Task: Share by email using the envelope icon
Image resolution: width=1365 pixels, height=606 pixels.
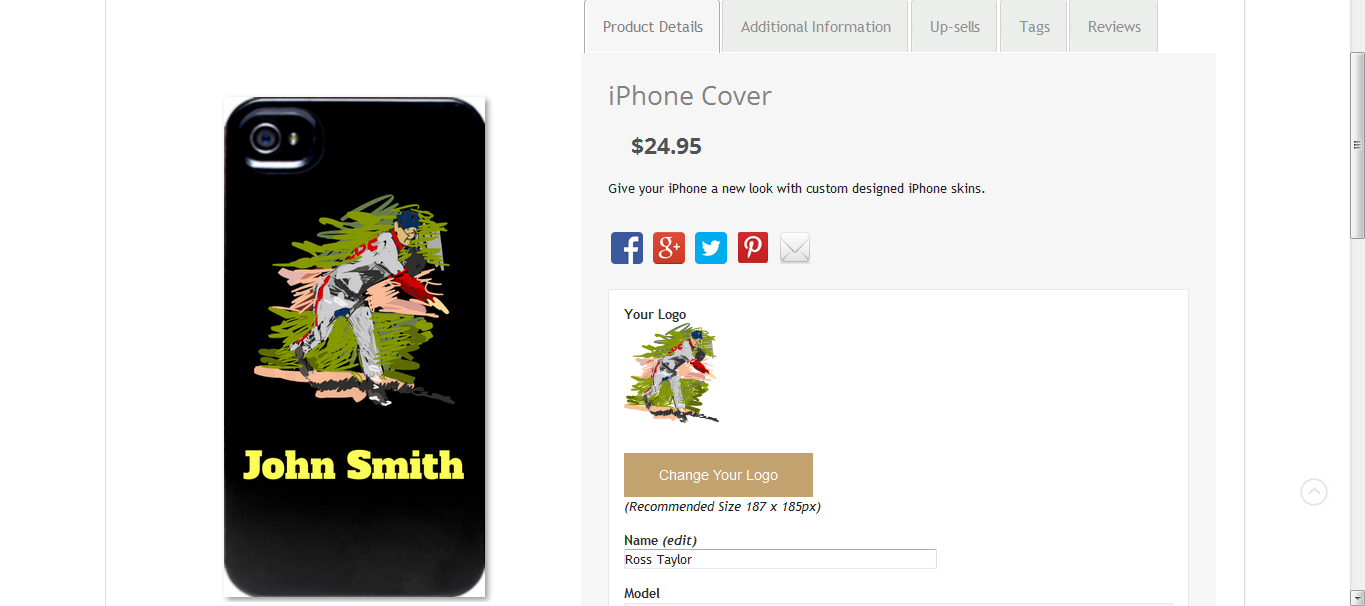Action: tap(795, 248)
